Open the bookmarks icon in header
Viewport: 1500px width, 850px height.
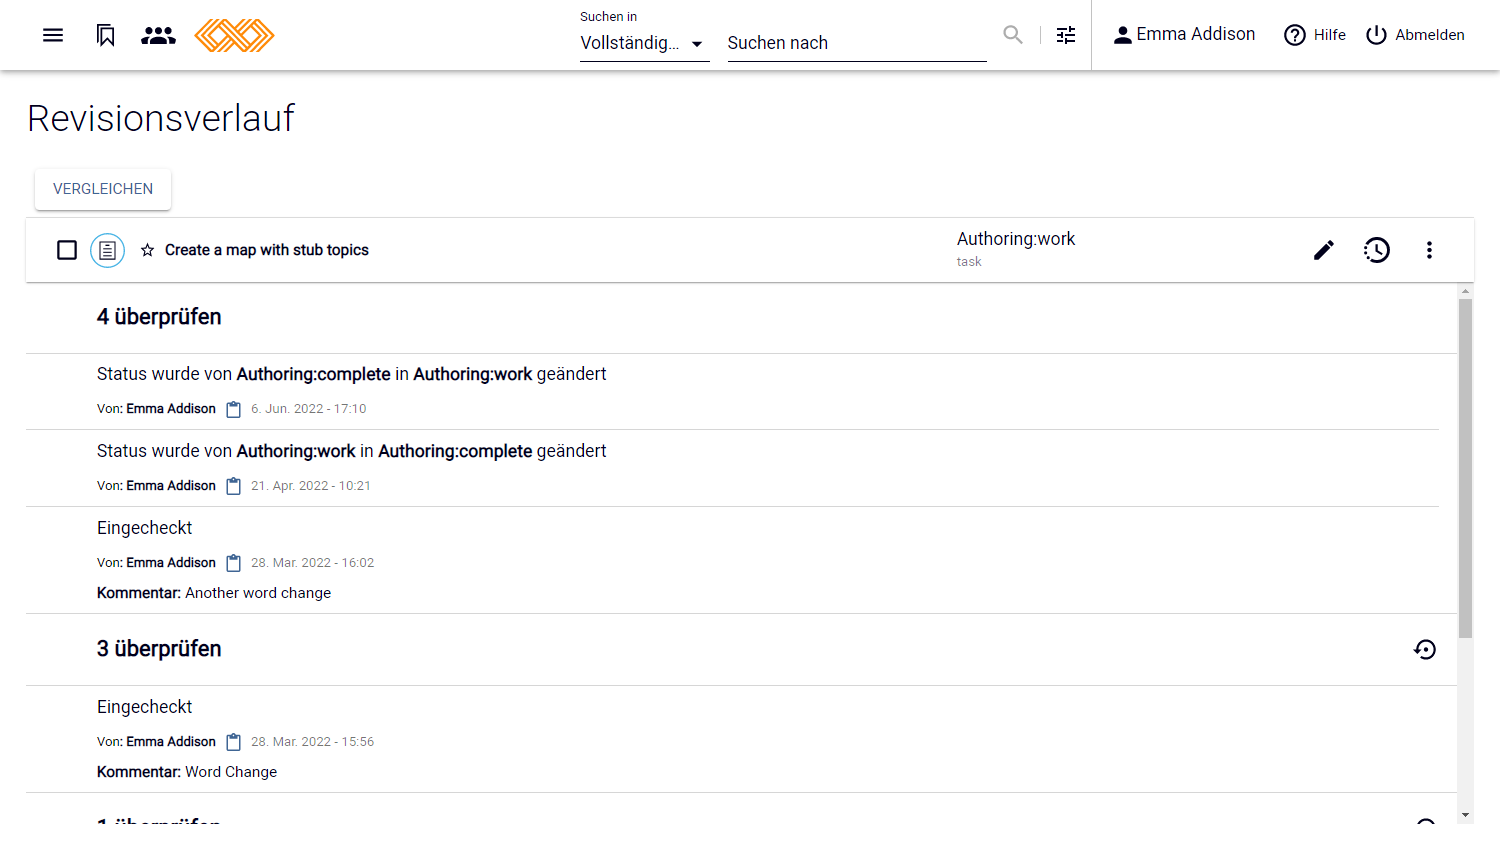coord(106,35)
